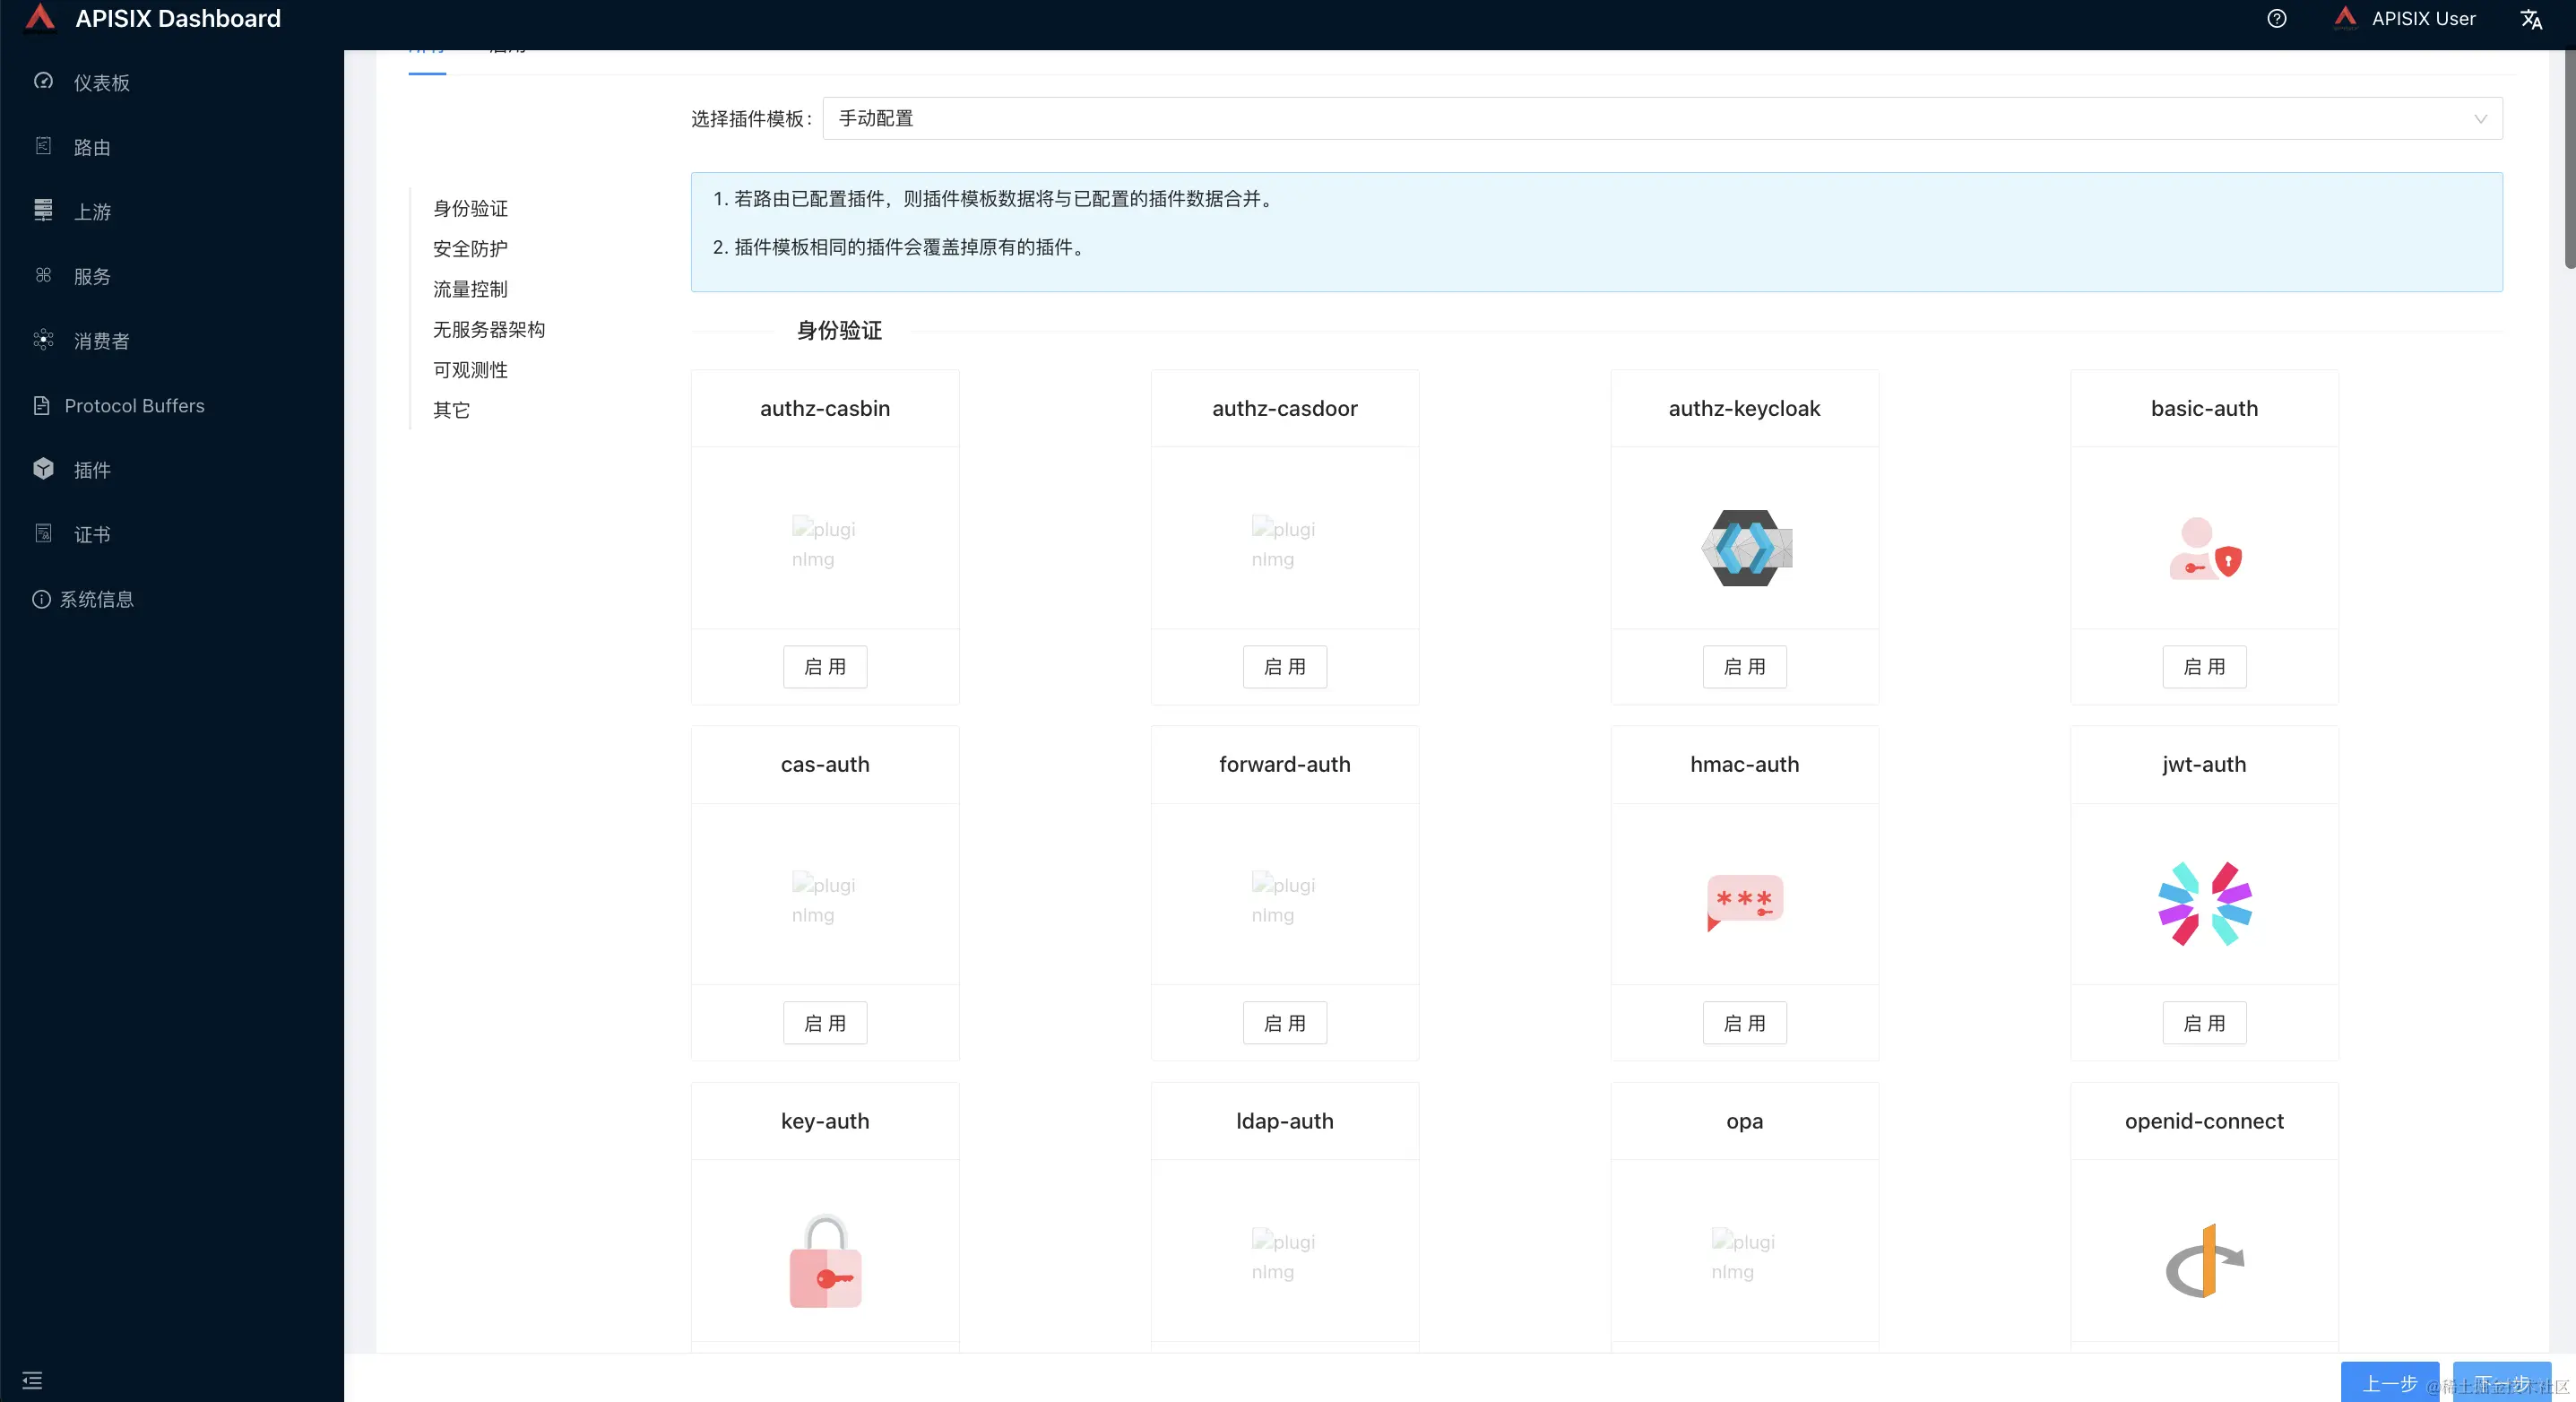Click 上一步 previous step button
The width and height of the screenshot is (2576, 1402).
pyautogui.click(x=2388, y=1383)
